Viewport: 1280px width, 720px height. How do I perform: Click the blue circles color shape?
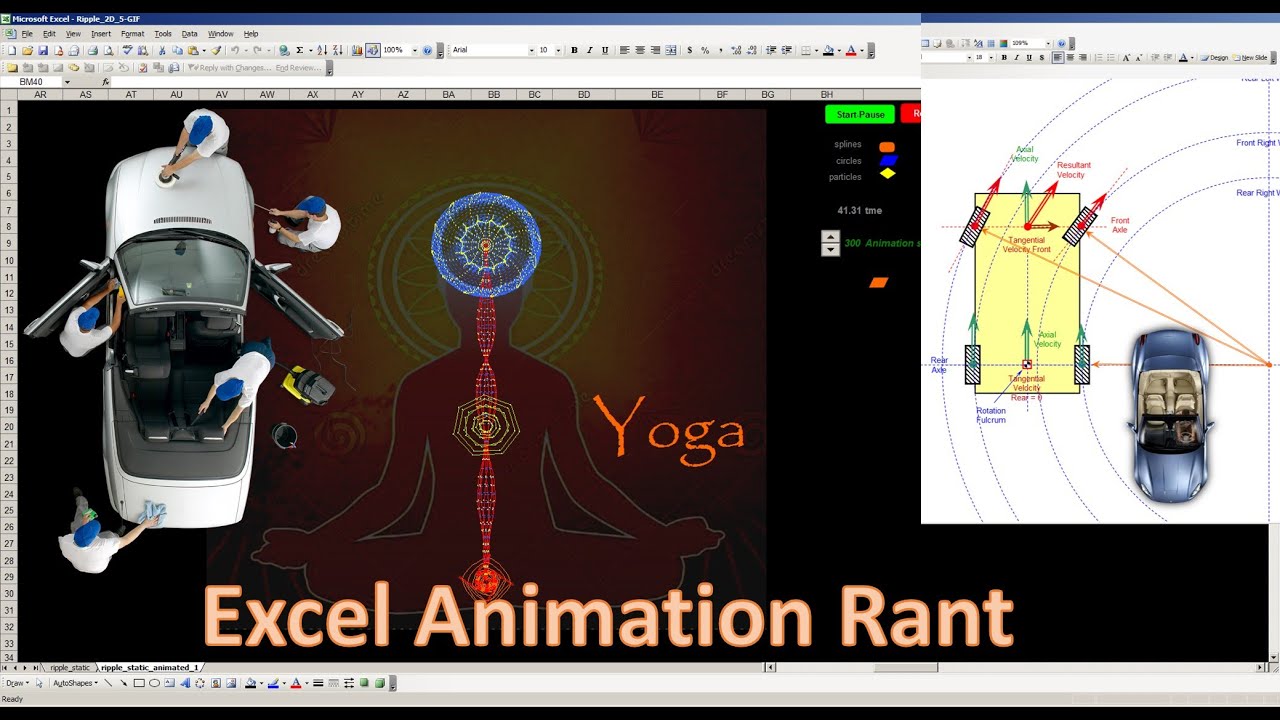(888, 160)
